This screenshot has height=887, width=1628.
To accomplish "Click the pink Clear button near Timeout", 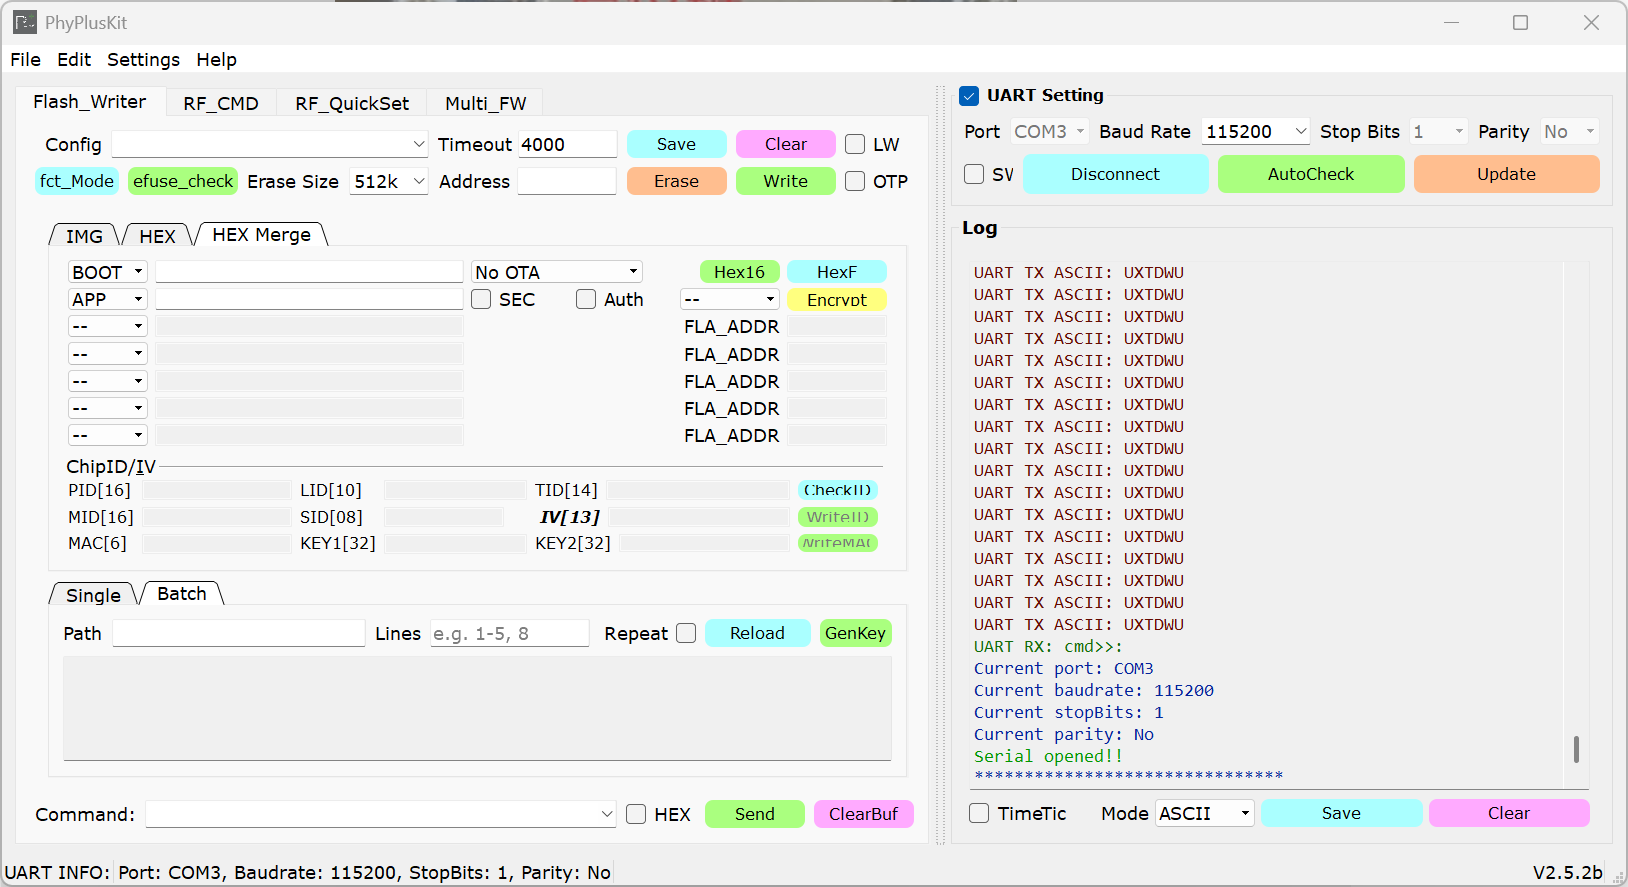I will point(786,144).
